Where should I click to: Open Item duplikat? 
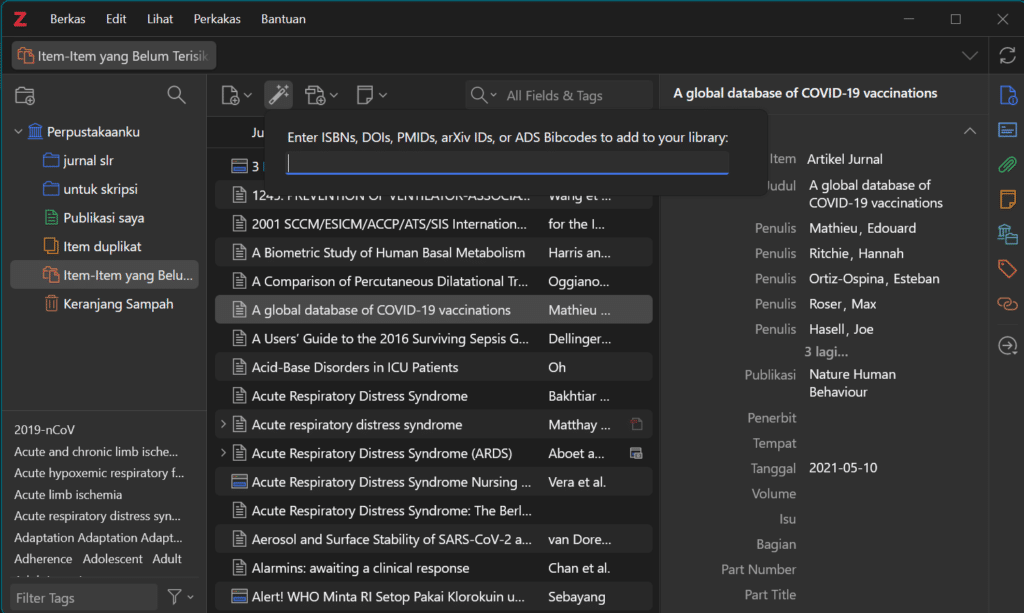click(x=102, y=247)
